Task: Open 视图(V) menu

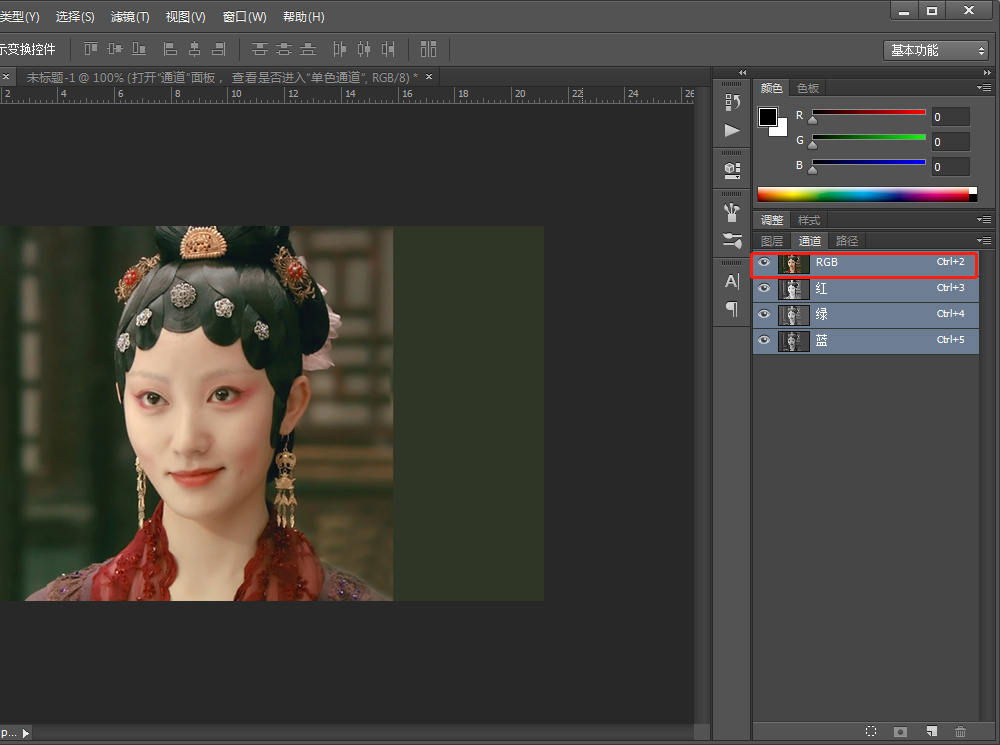Action: 185,17
